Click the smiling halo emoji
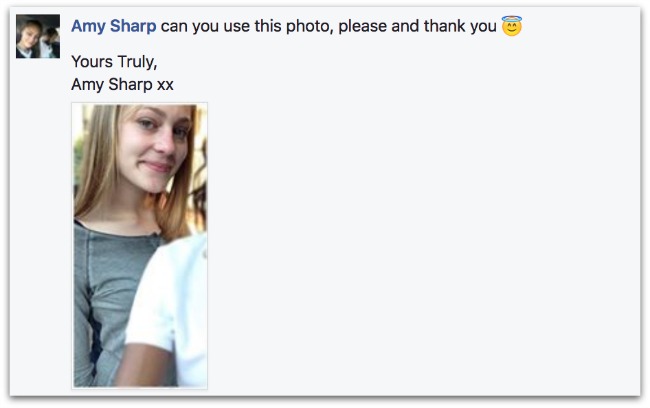650x408 pixels. pyautogui.click(x=512, y=26)
